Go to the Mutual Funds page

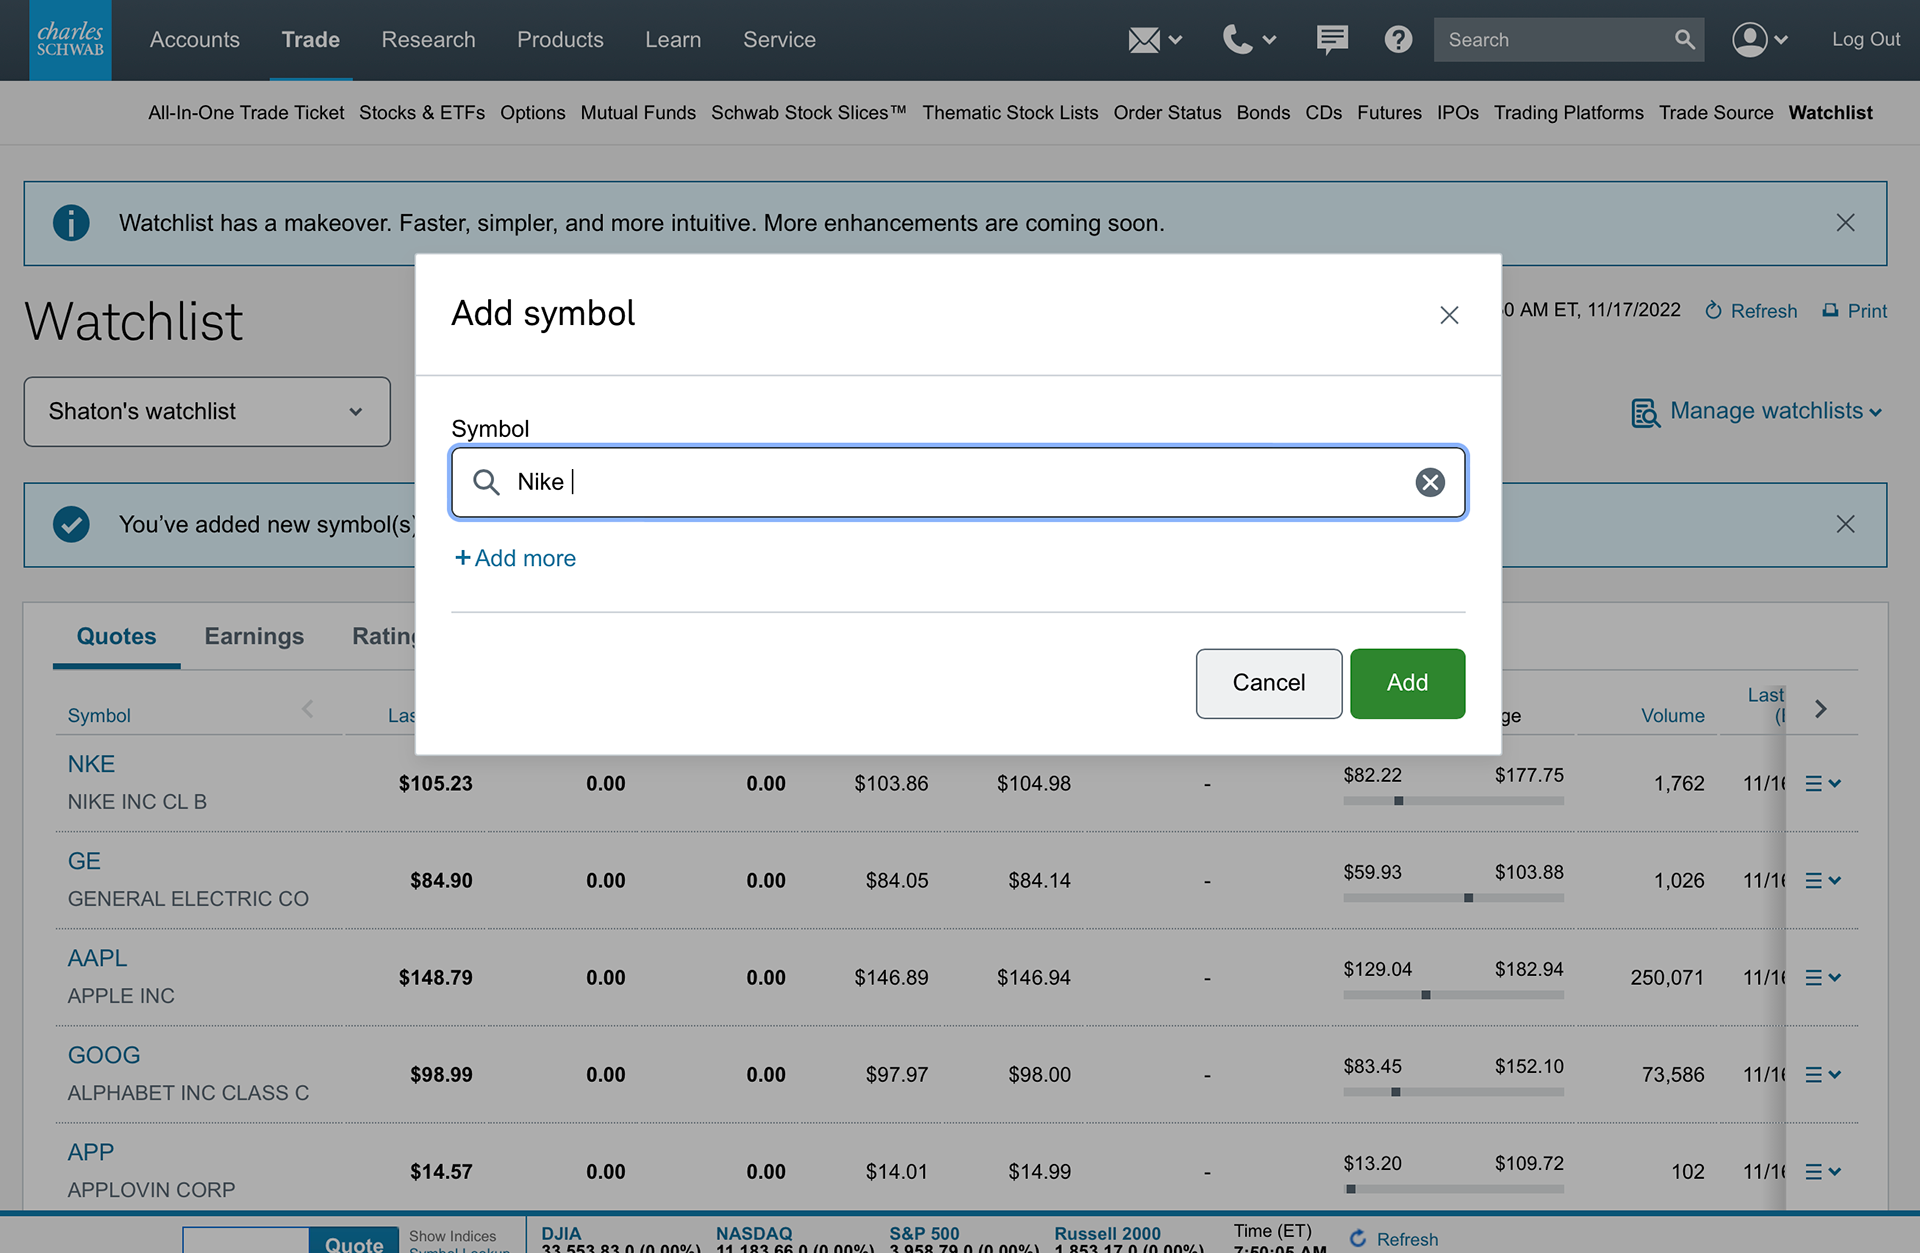coord(638,113)
